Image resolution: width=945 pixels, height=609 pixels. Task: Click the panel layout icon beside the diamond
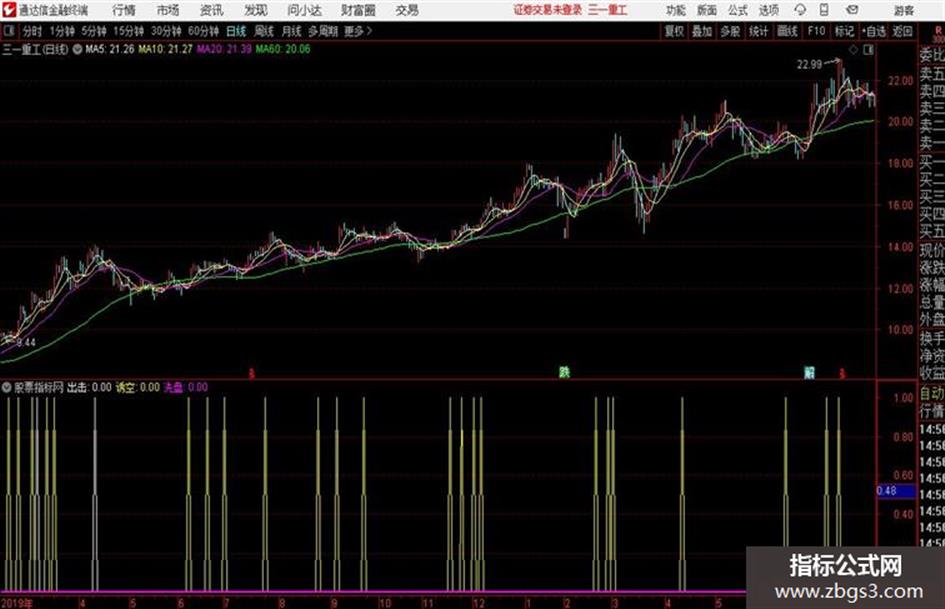click(x=868, y=50)
